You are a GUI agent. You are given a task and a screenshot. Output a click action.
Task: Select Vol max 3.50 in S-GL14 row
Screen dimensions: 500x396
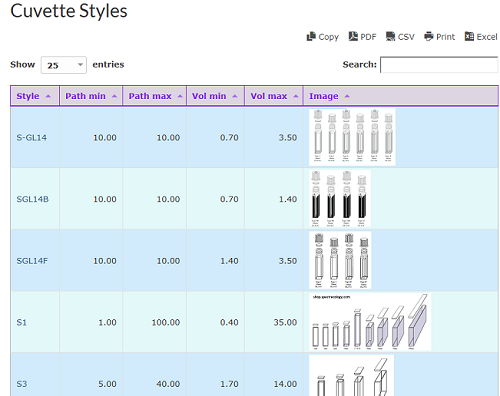pos(288,137)
